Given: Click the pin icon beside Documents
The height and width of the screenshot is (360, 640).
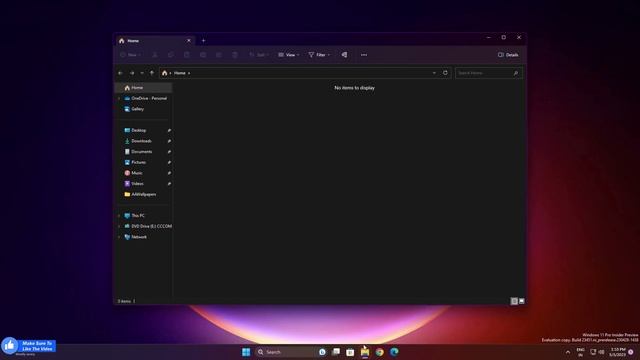Looking at the screenshot, I should click(169, 151).
